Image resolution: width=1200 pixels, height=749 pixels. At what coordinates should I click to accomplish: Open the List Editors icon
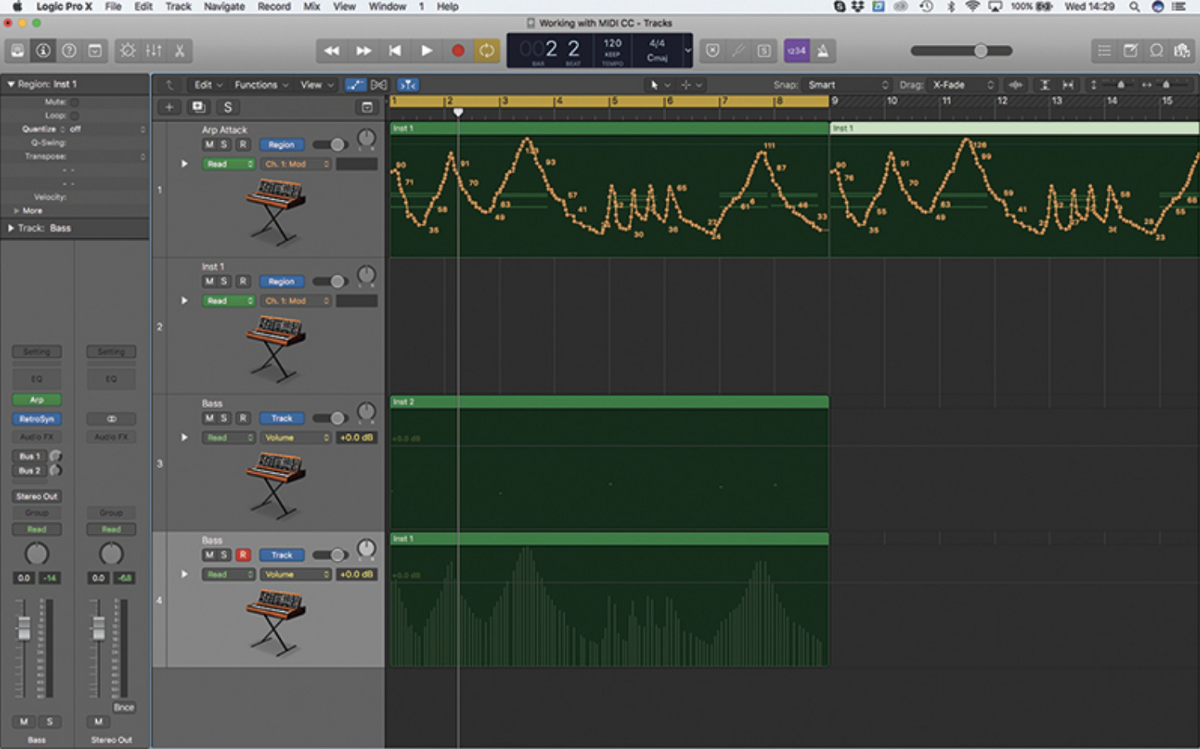tap(1104, 50)
